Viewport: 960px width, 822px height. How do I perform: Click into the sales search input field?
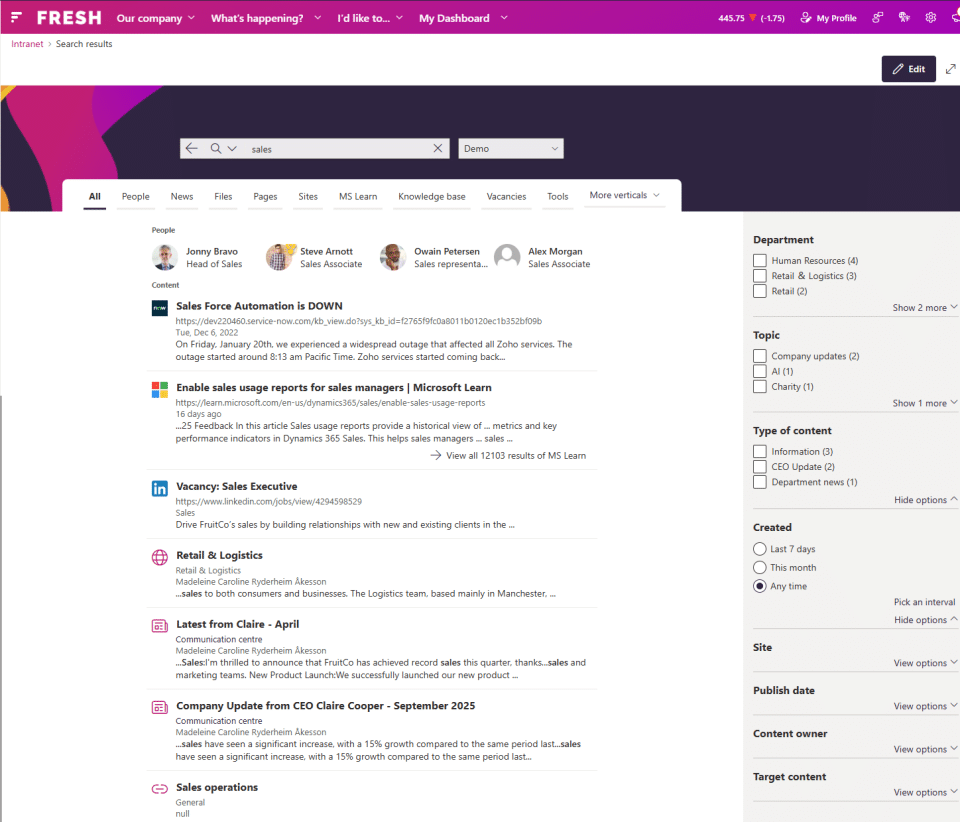335,148
